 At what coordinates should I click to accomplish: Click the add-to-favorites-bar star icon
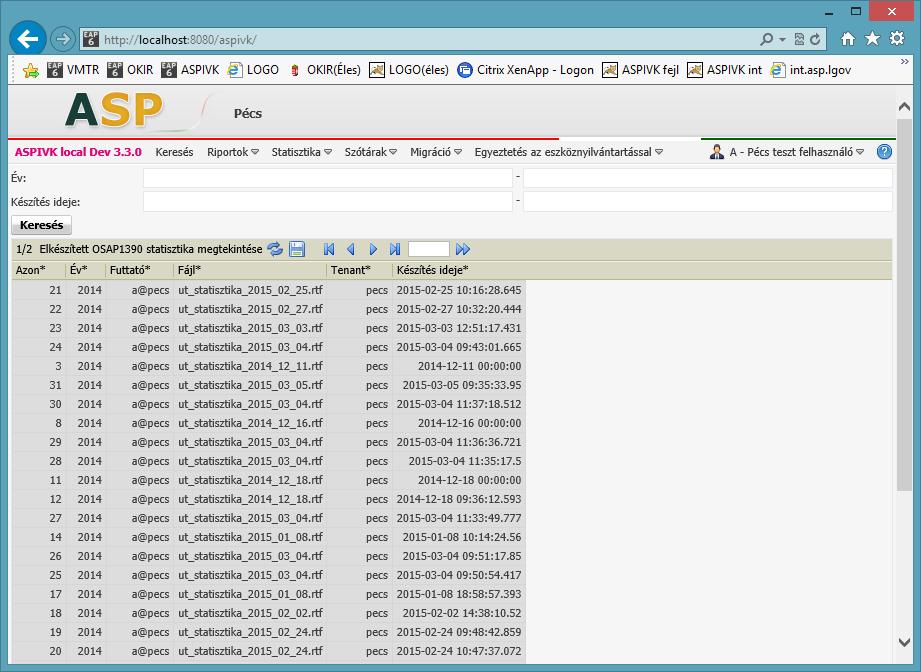31,70
